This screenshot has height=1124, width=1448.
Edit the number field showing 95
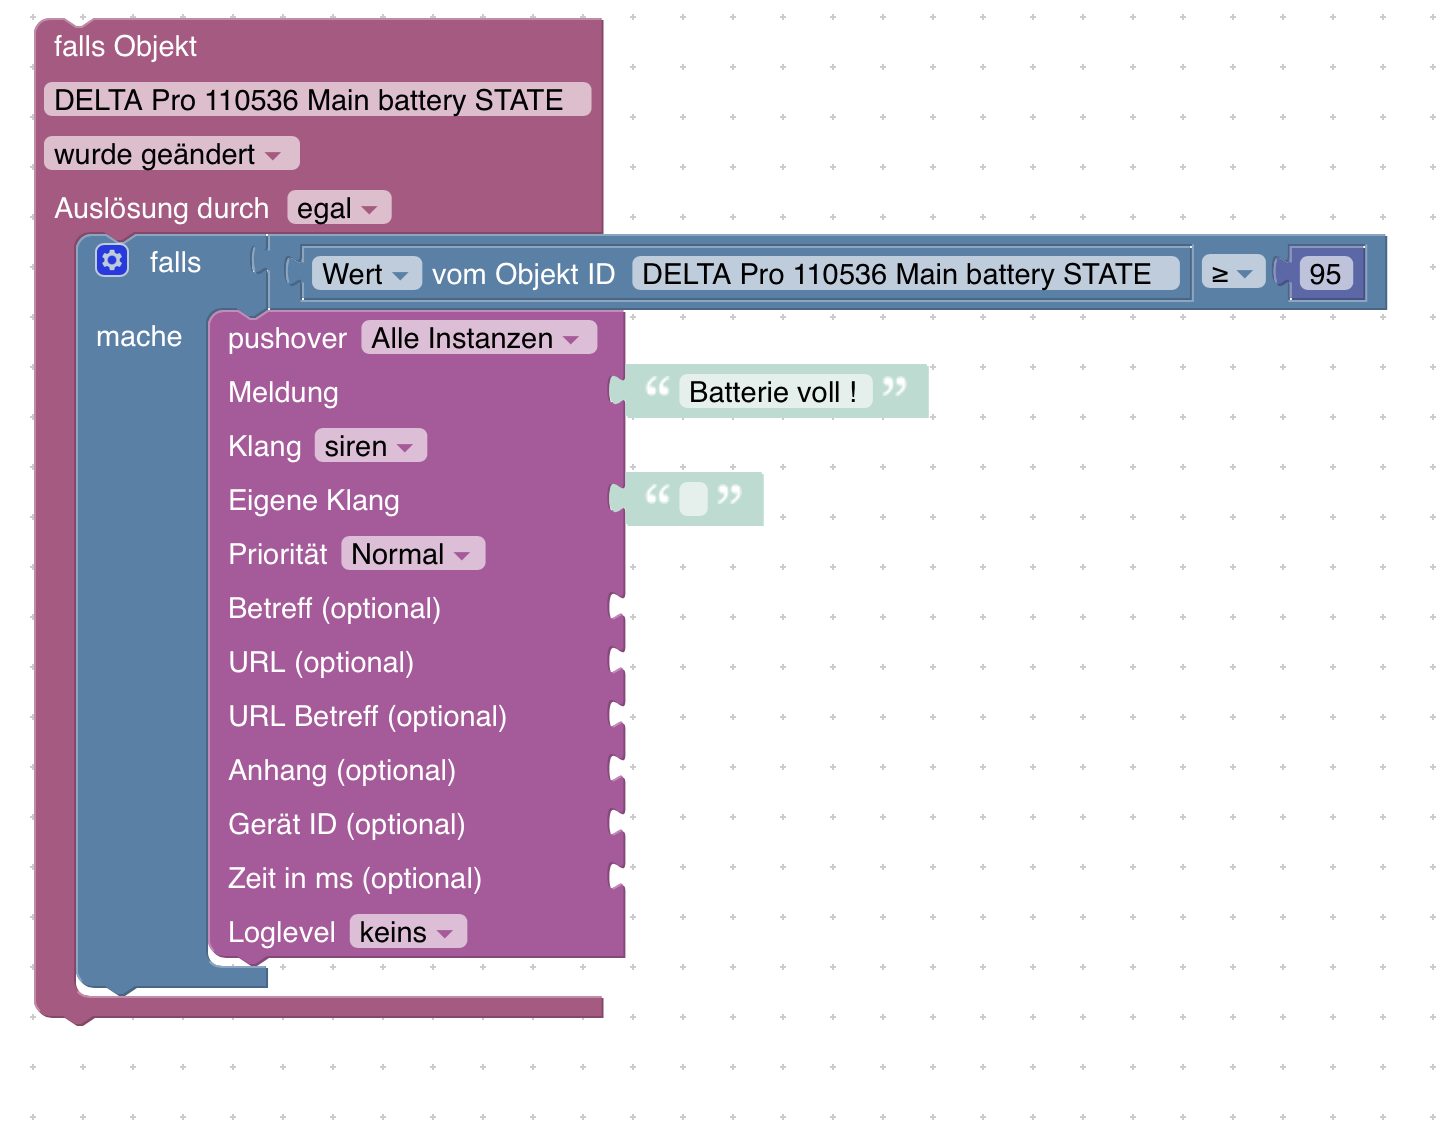[x=1325, y=274]
